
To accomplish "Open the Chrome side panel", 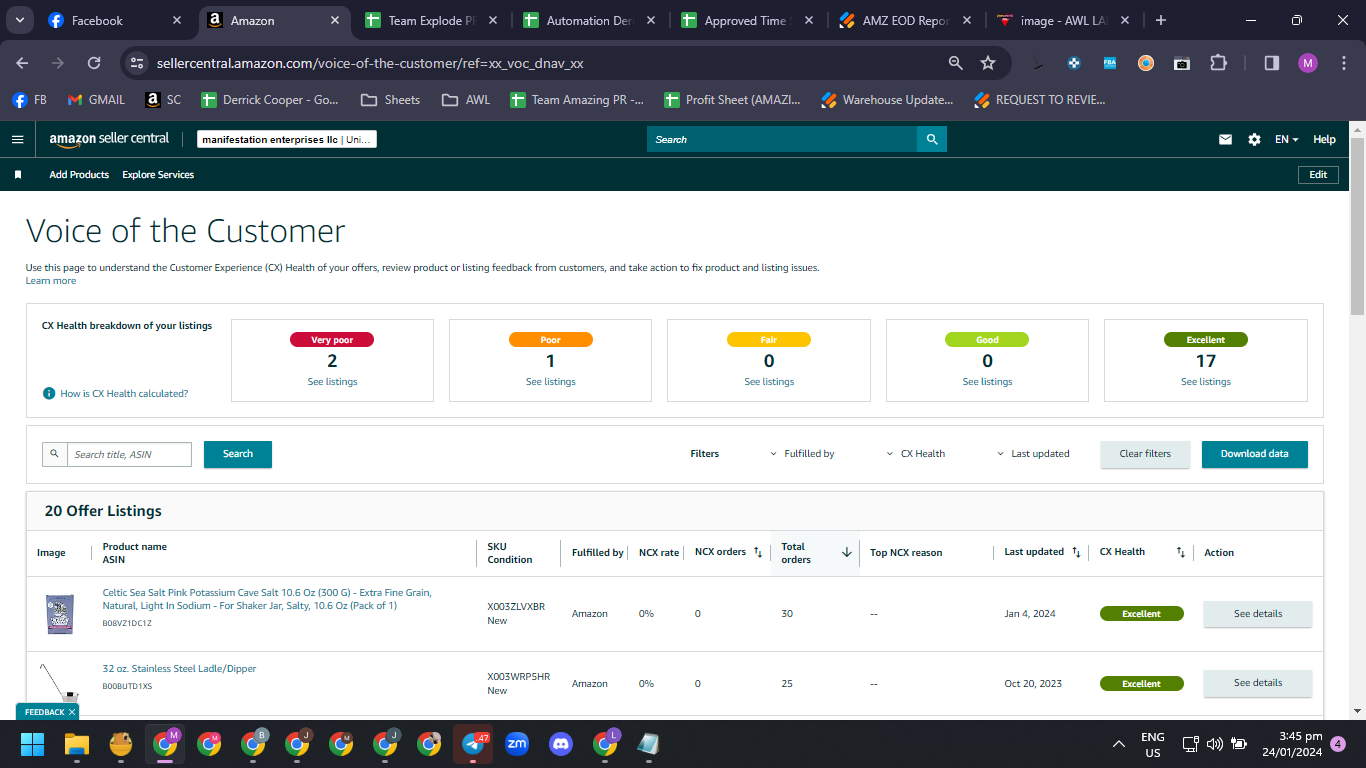I will tap(1272, 63).
